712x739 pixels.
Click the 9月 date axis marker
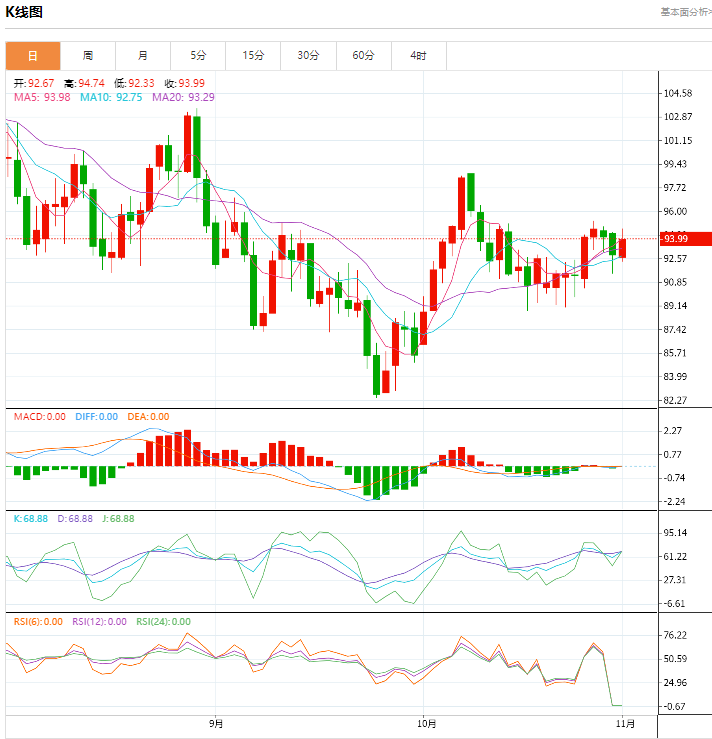(216, 723)
